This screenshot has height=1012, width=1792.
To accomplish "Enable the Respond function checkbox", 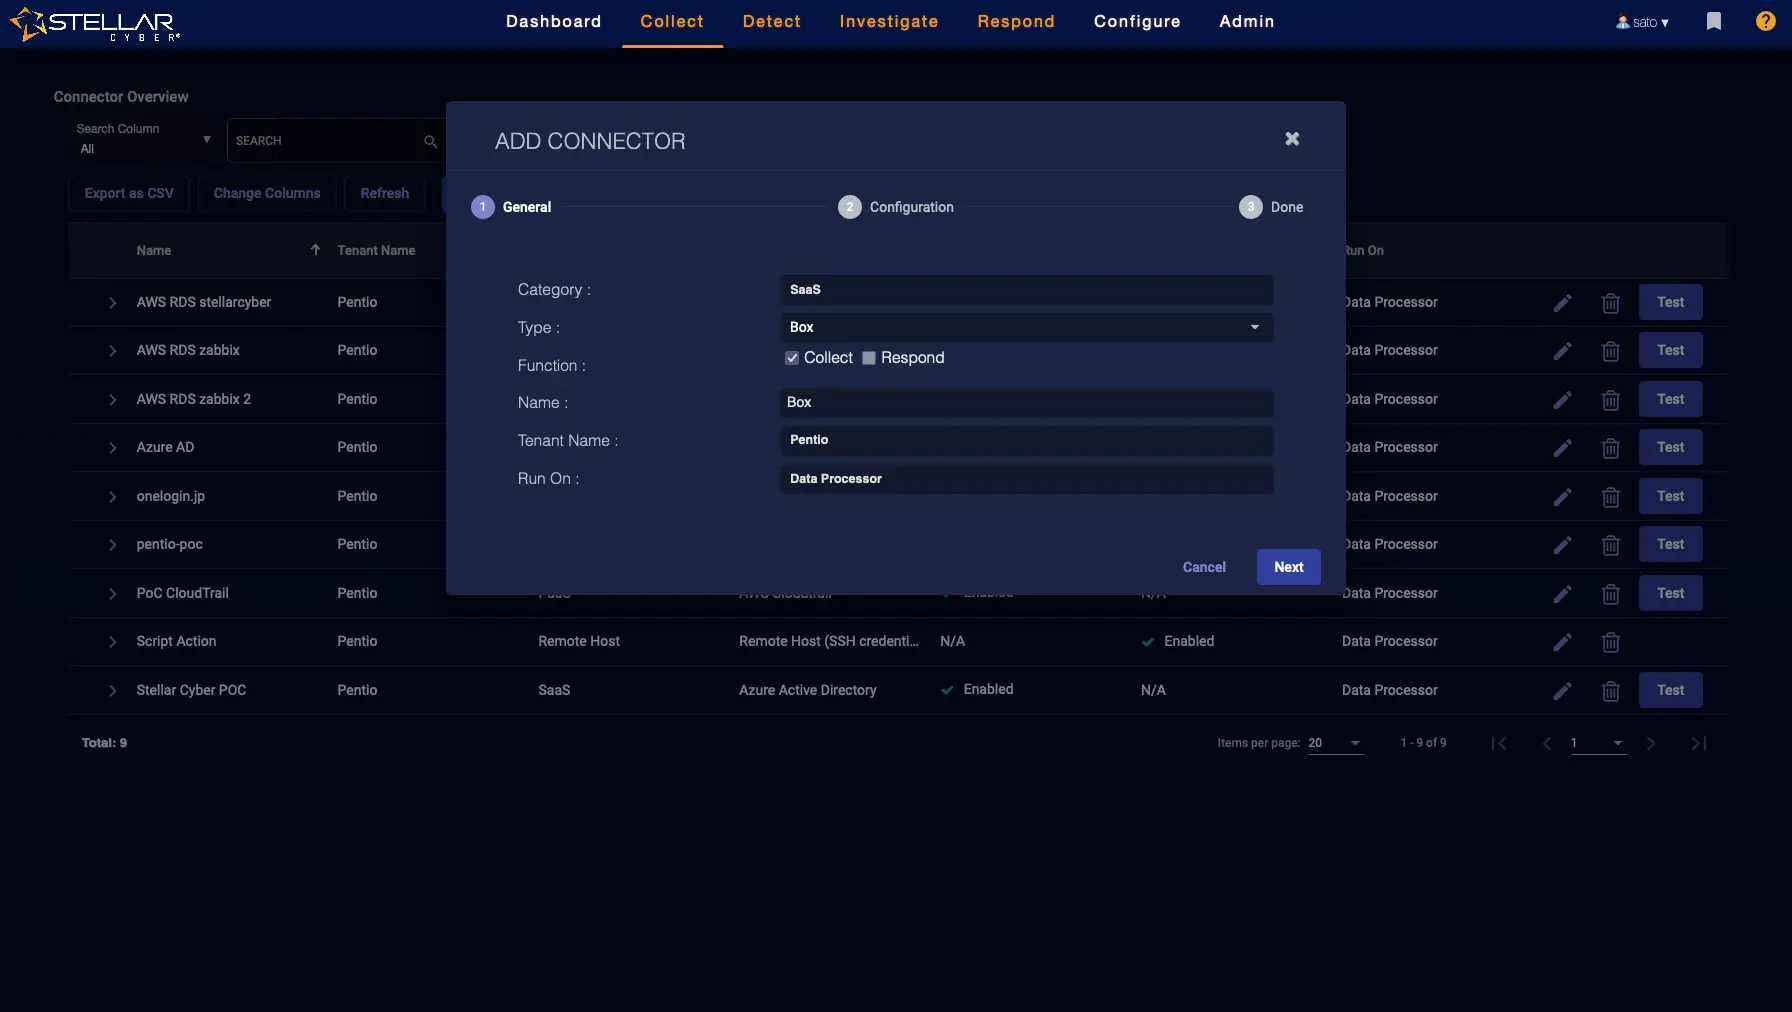I will tap(869, 358).
